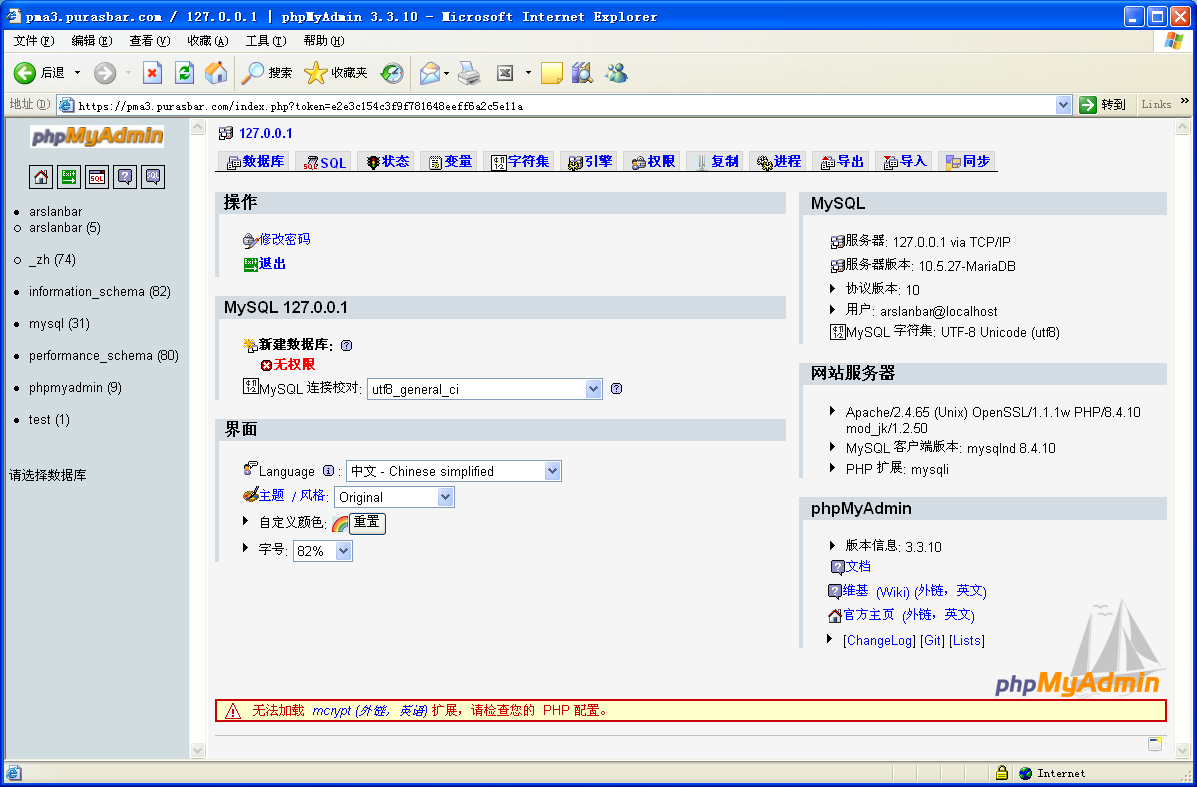
Task: Select the test (1) database
Action: (49, 420)
